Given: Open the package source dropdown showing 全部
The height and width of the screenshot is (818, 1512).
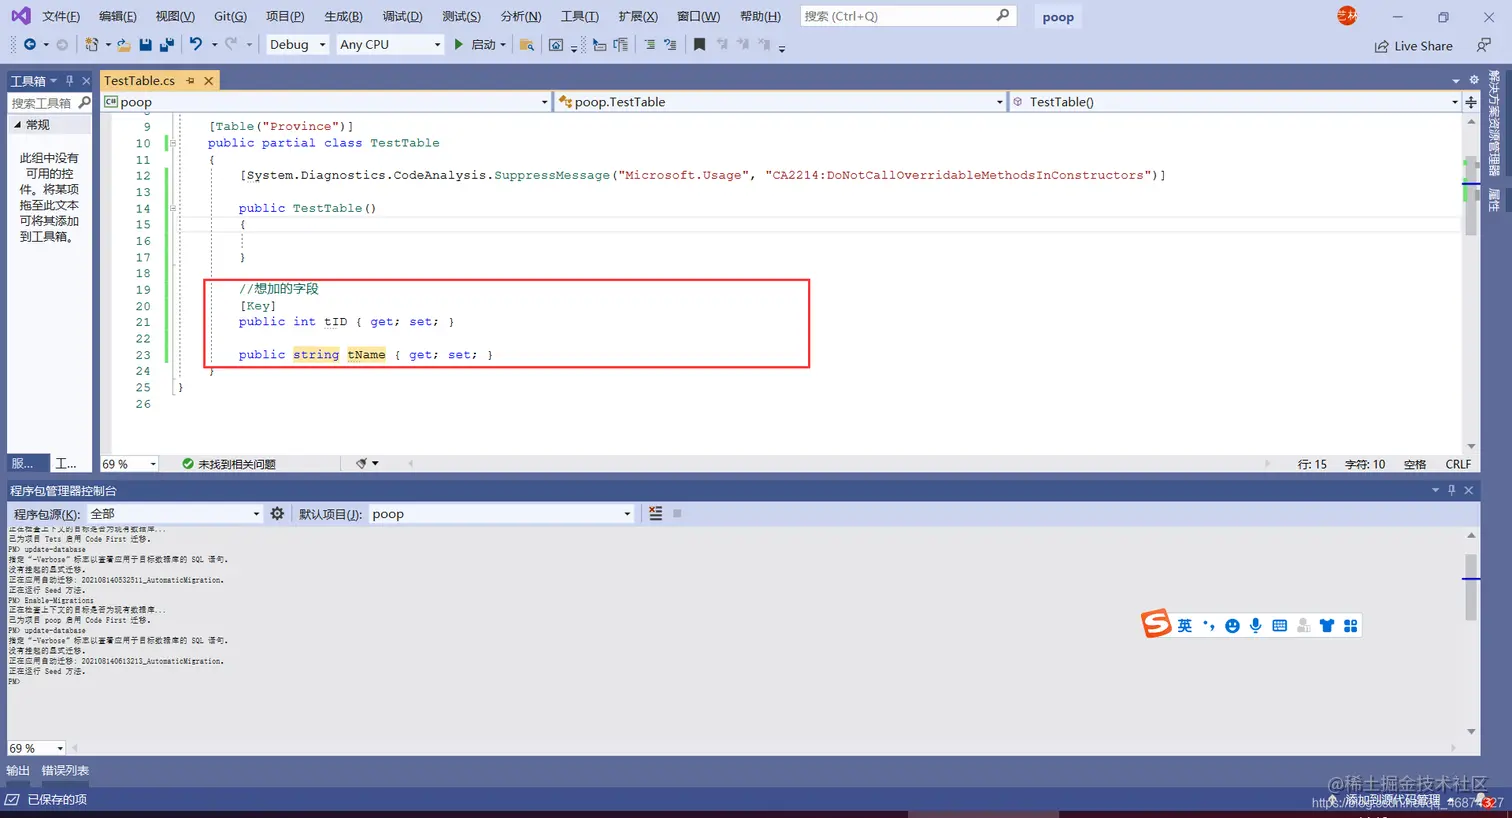Looking at the screenshot, I should (175, 514).
